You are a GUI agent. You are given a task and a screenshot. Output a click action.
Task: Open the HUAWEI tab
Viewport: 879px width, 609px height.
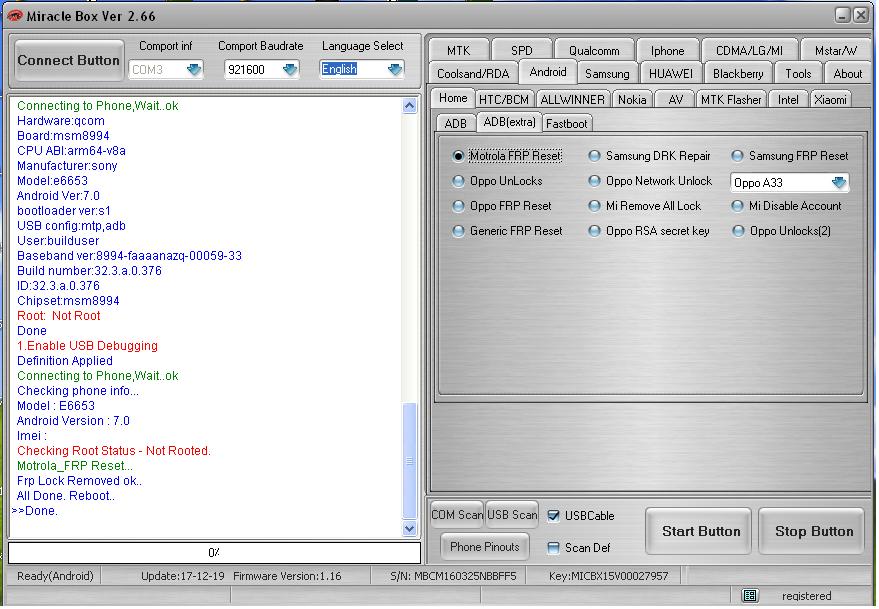click(x=670, y=73)
